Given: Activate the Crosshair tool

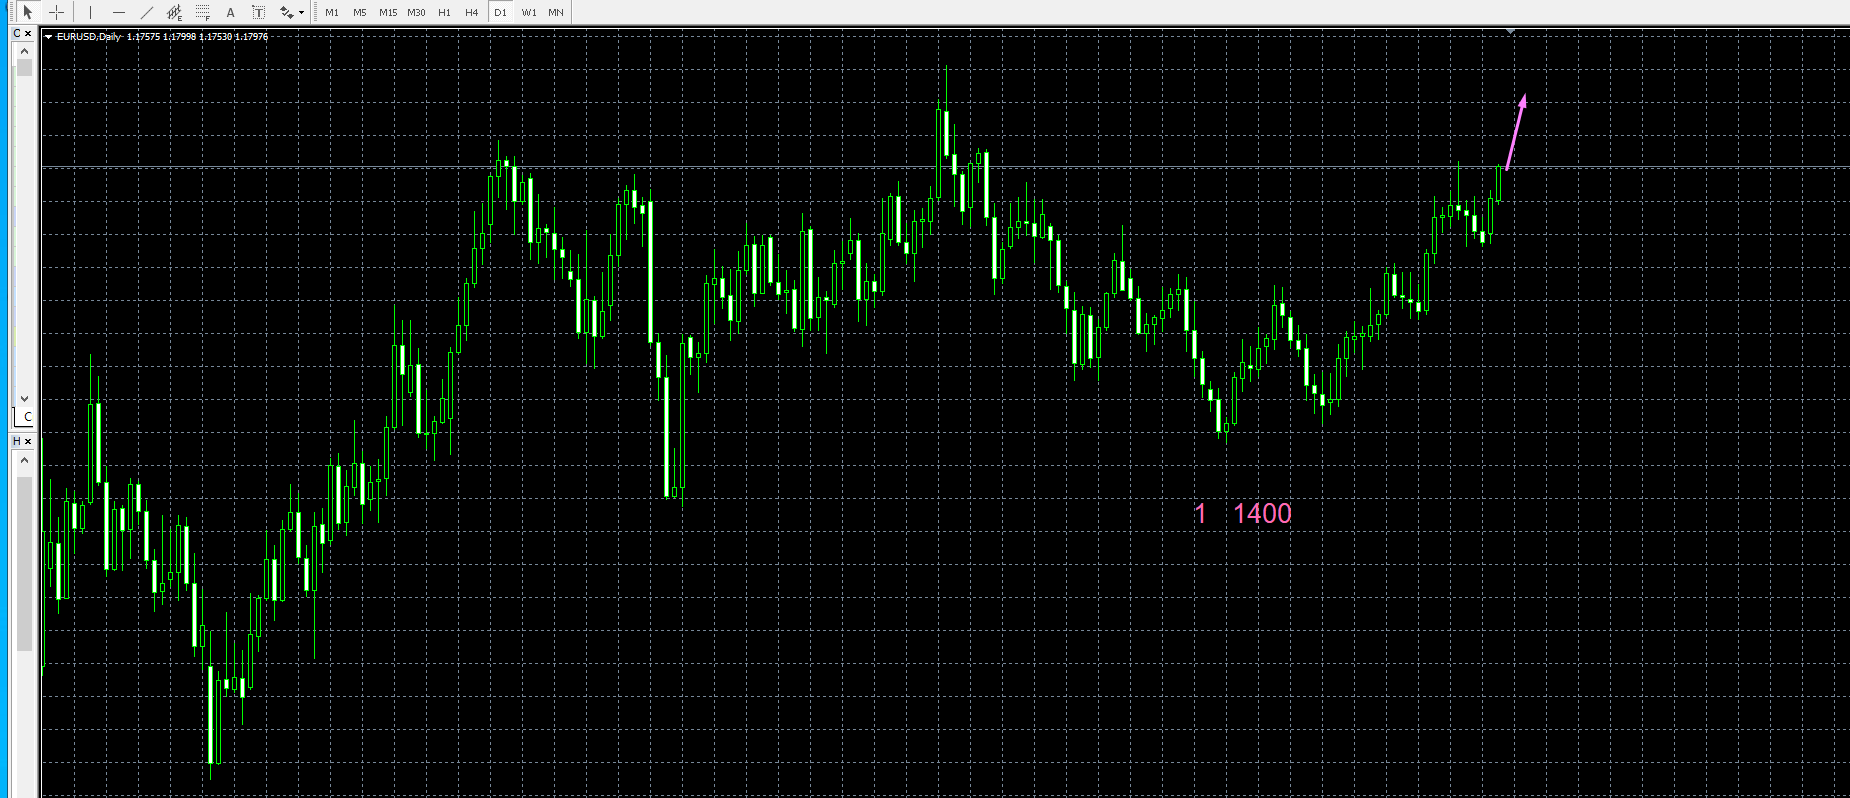Looking at the screenshot, I should click(57, 12).
